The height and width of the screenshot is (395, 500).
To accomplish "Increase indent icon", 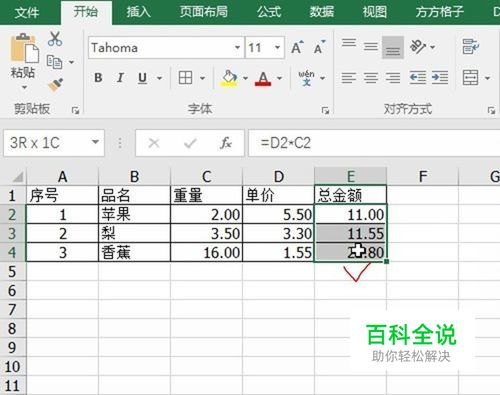I will click(x=440, y=78).
